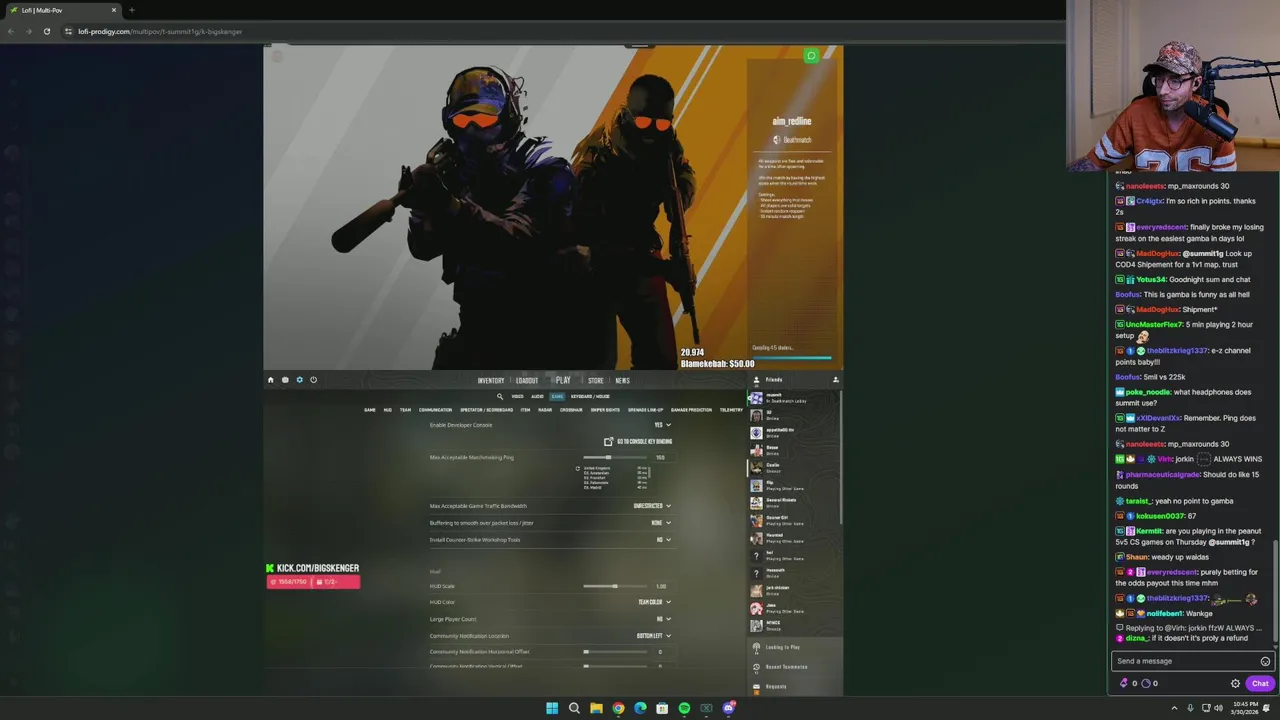Reload the browser page
The width and height of the screenshot is (1280, 720).
(46, 31)
